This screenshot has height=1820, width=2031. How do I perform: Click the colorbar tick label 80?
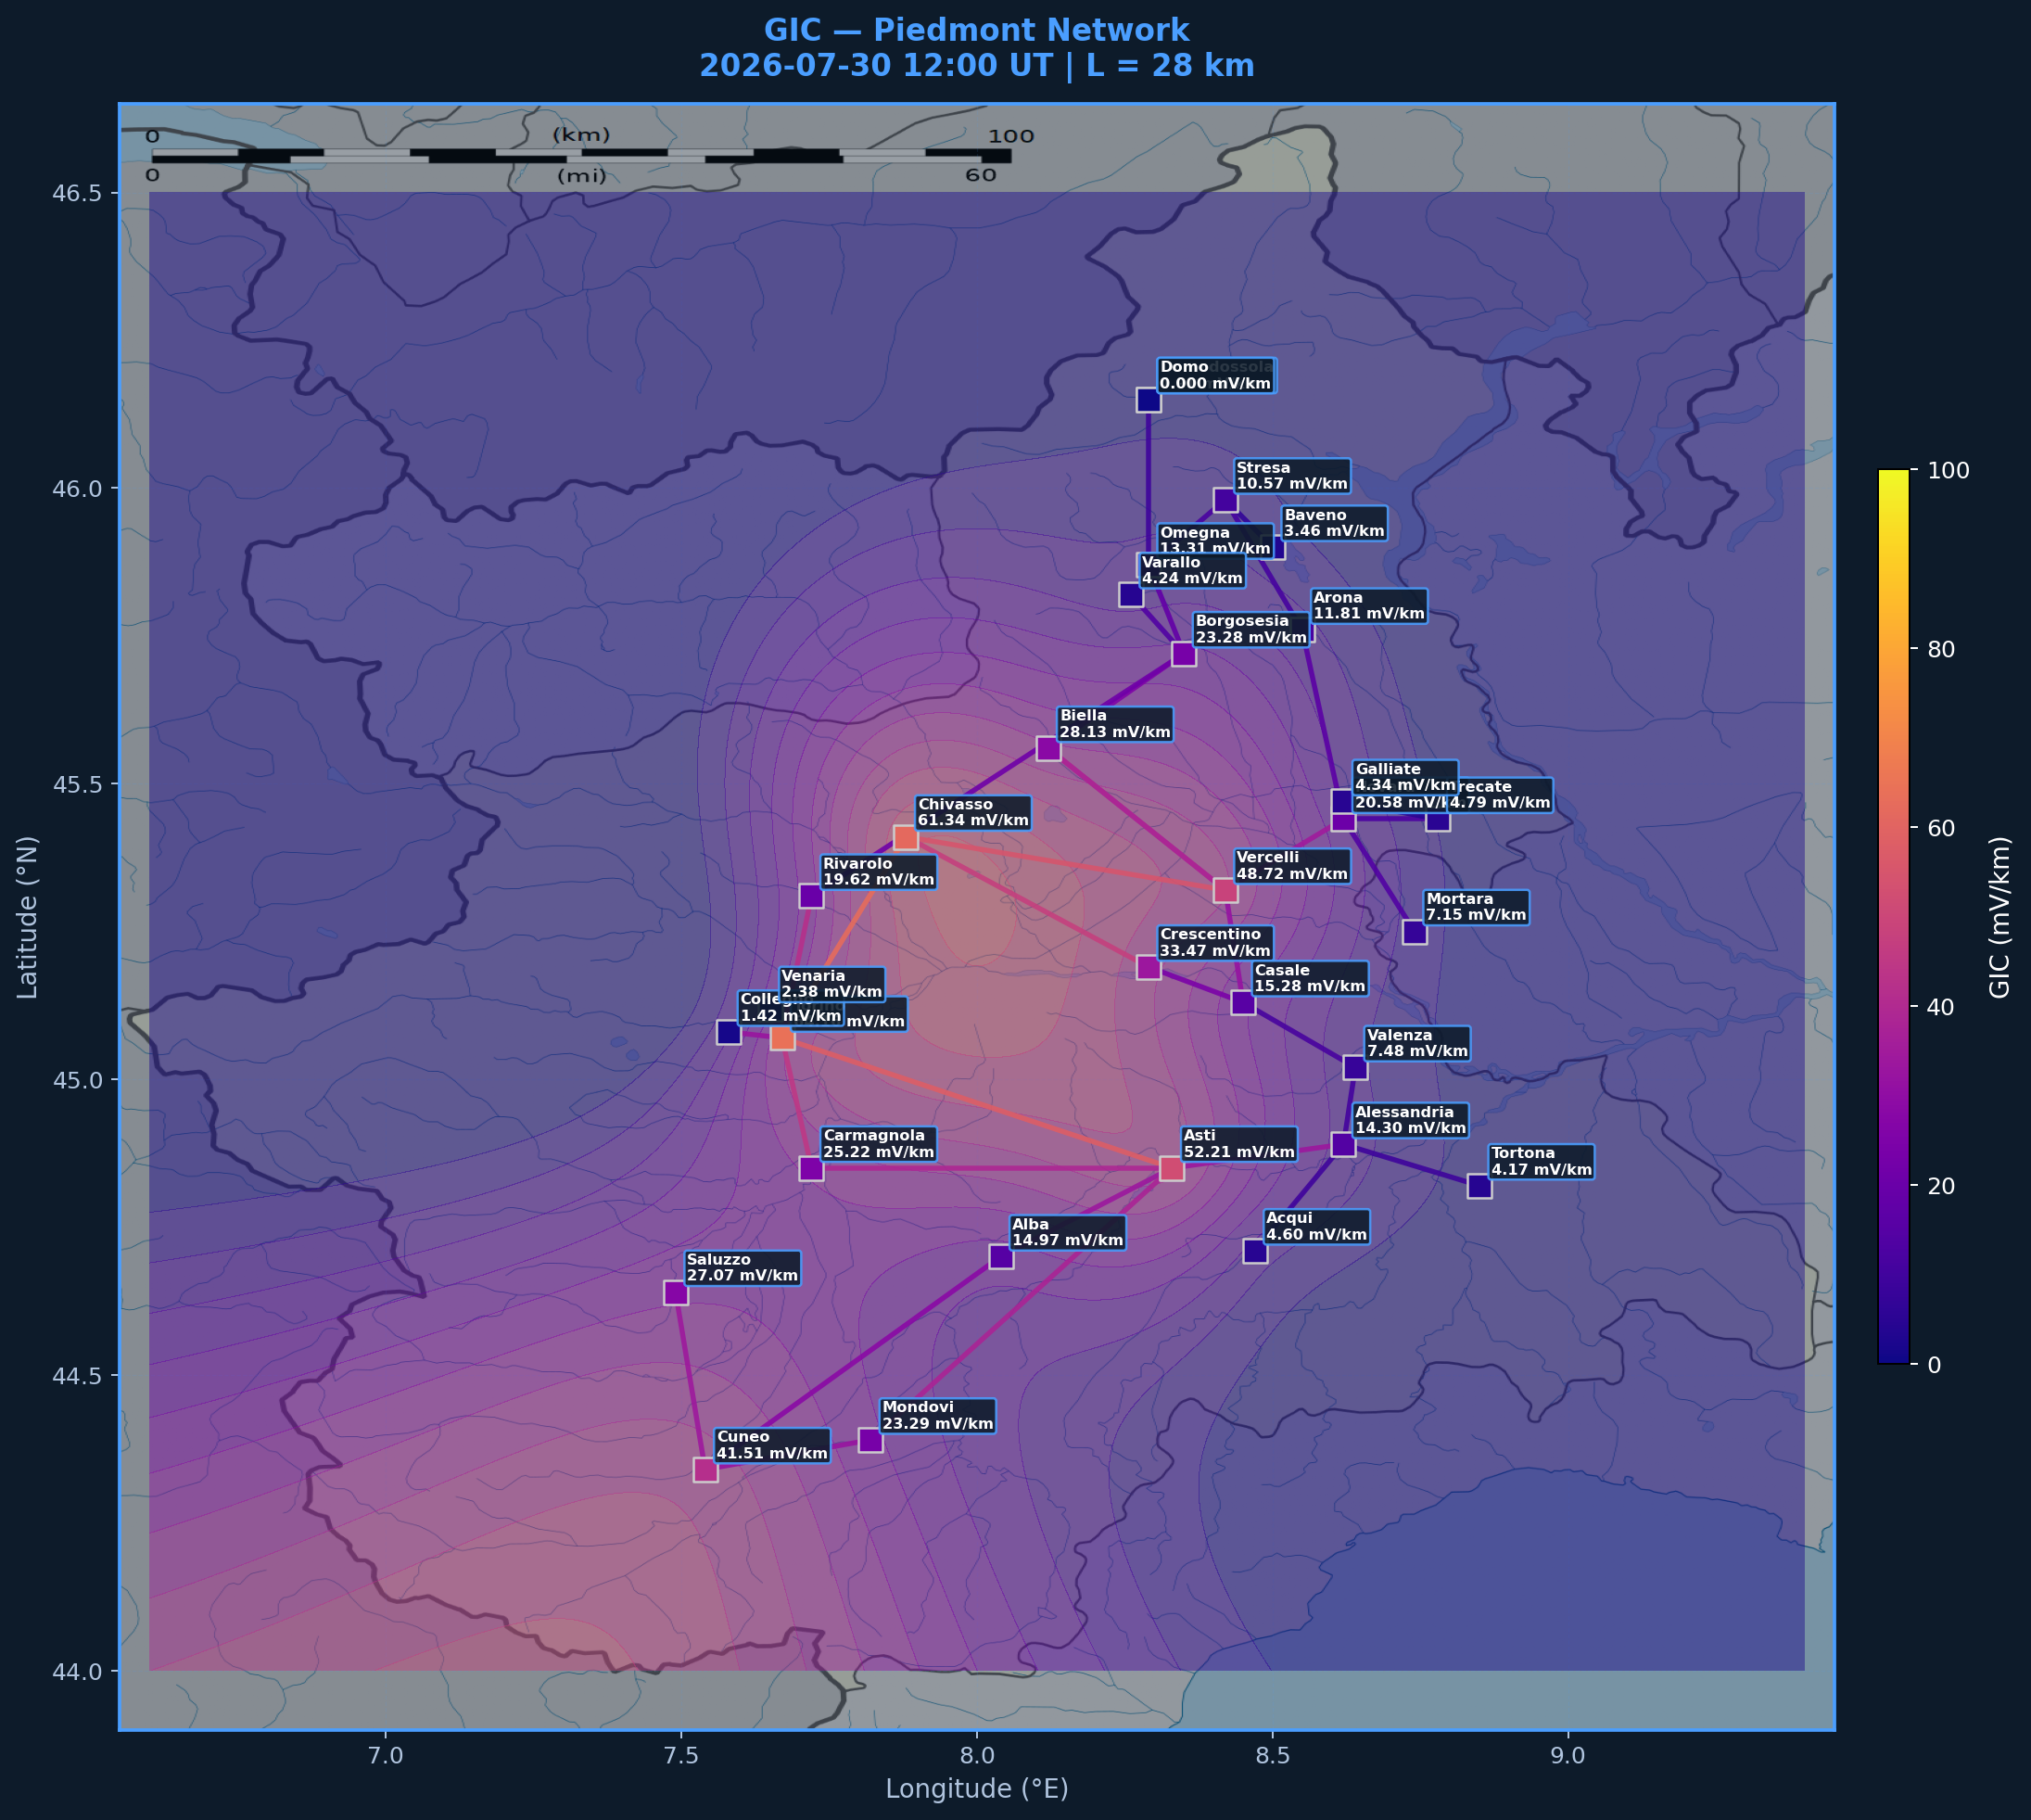tap(1941, 649)
